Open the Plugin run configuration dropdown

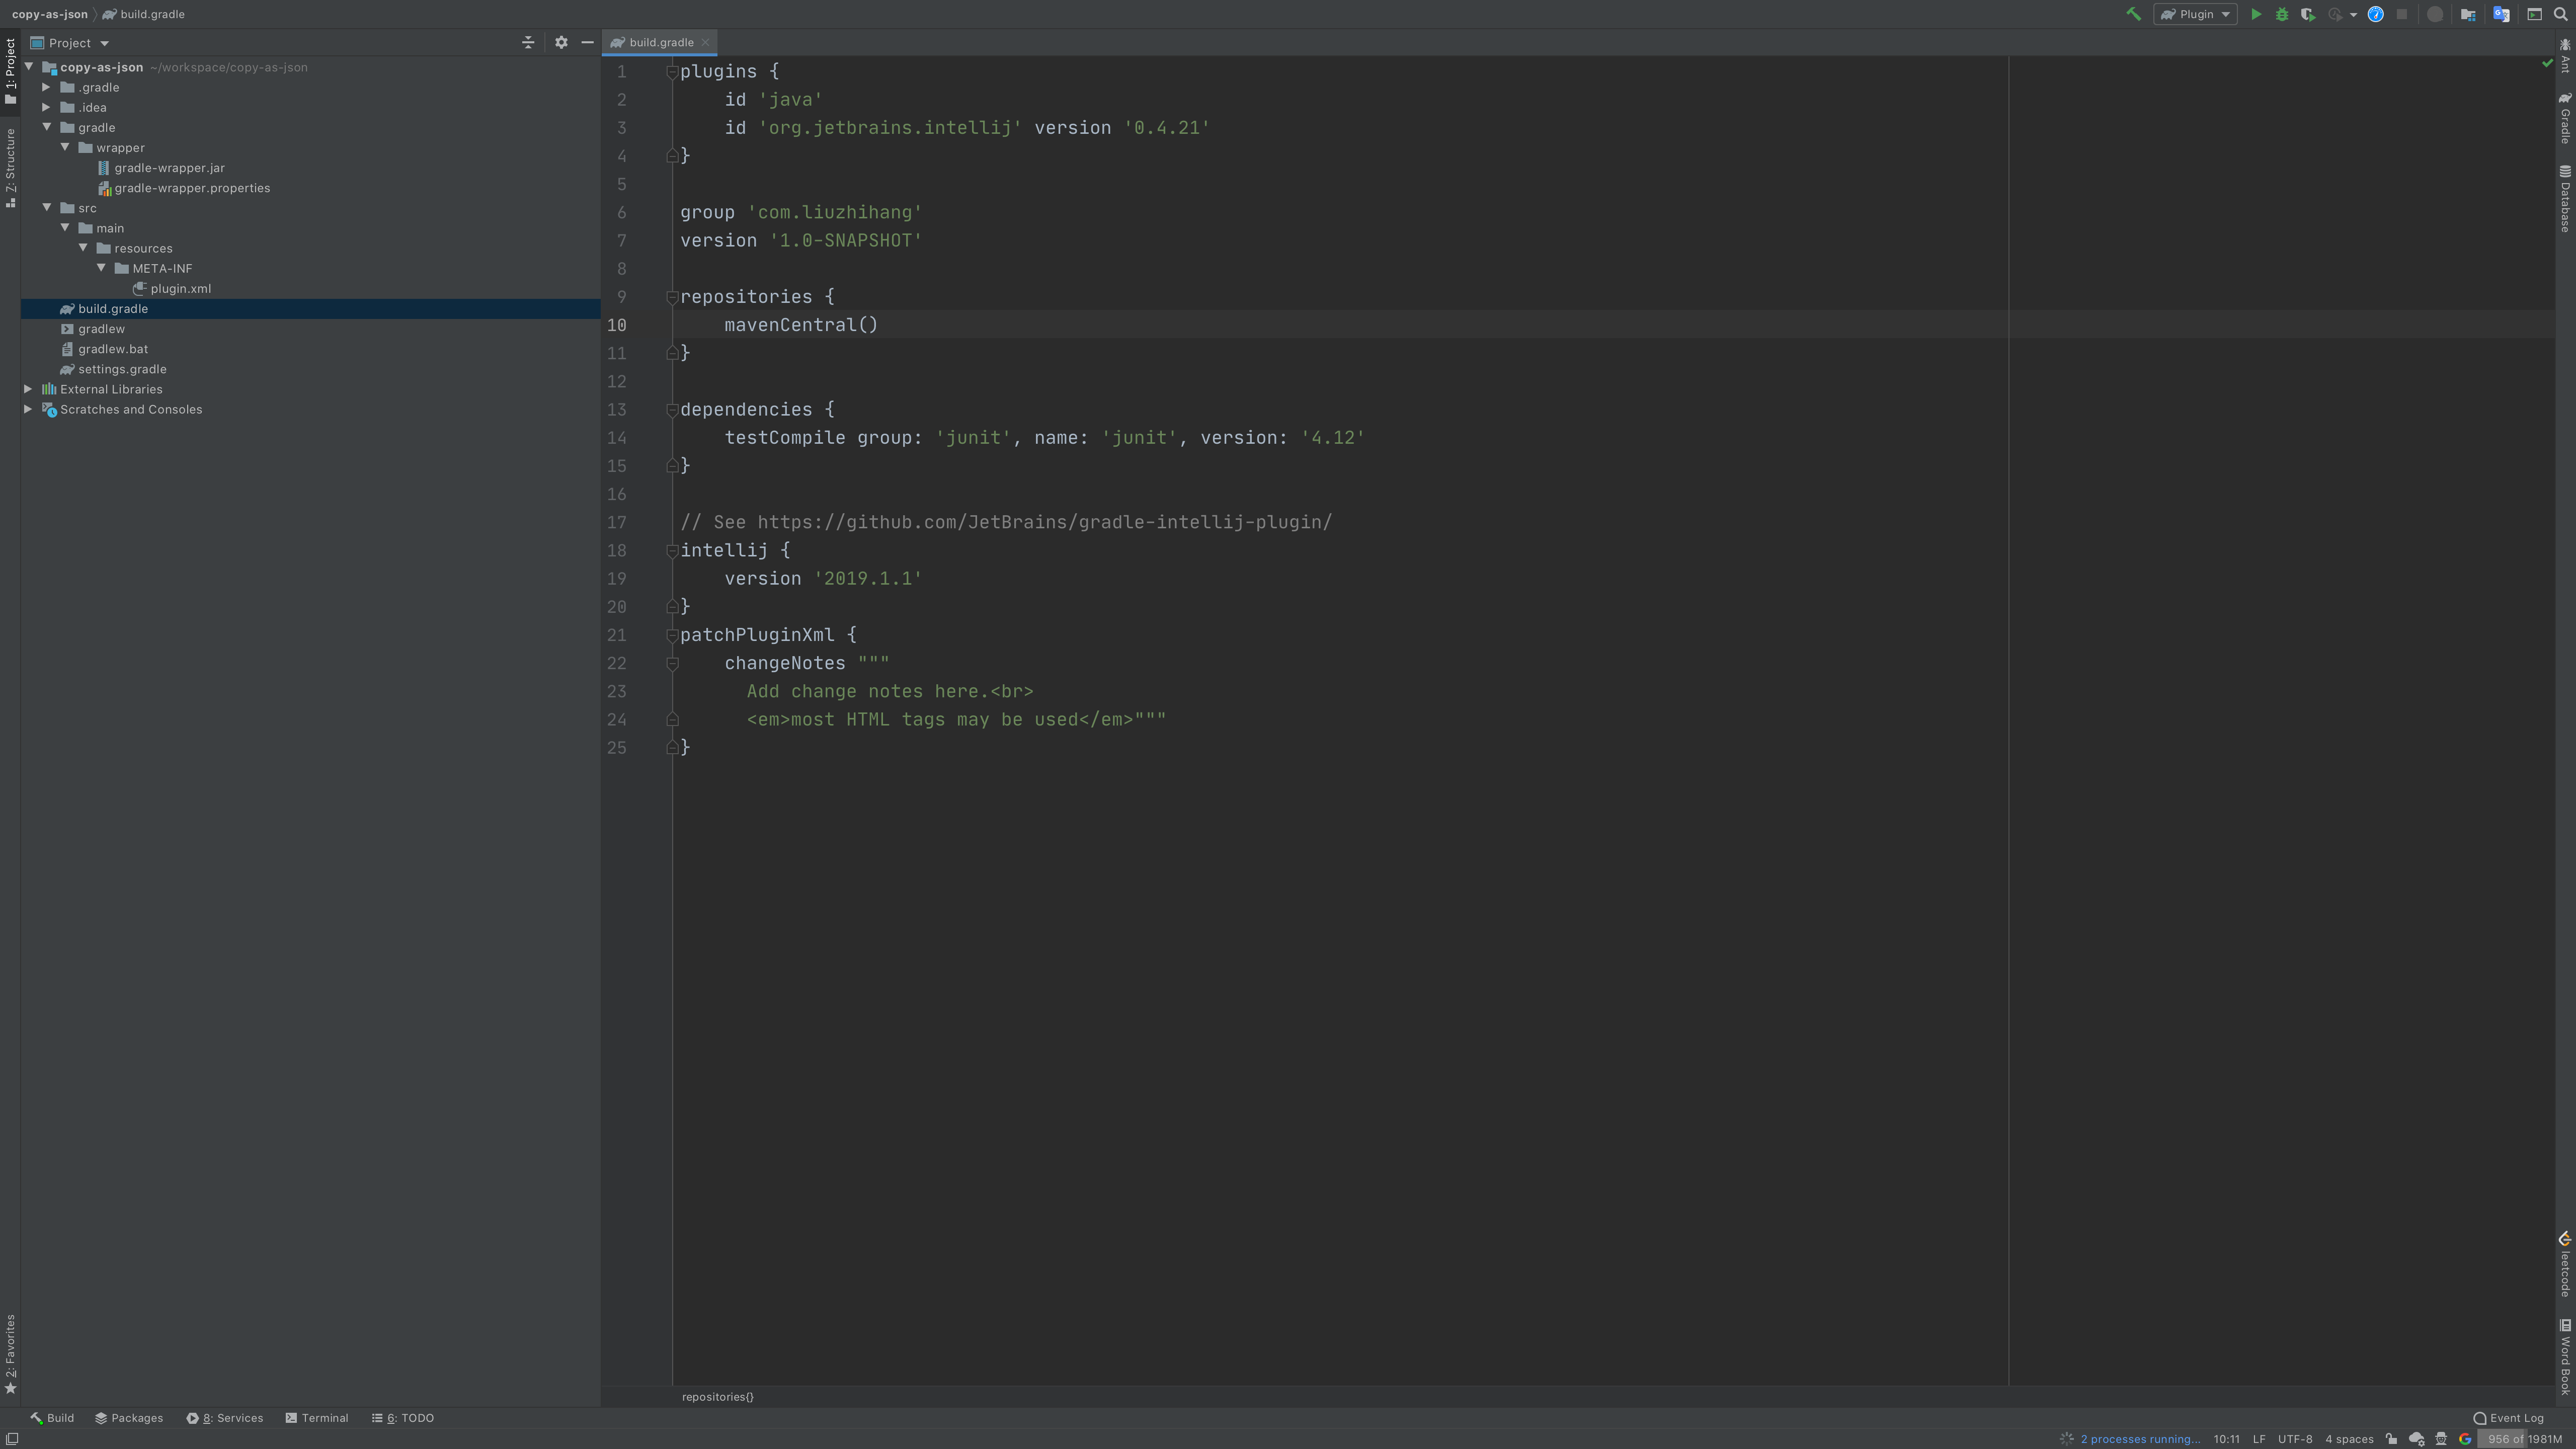click(2195, 14)
